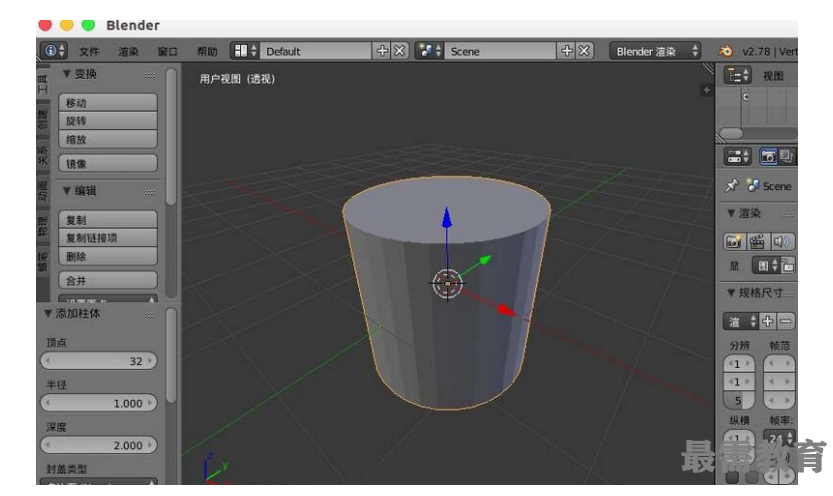Click the blue Z axis arrow
The height and width of the screenshot is (496, 833).
(447, 218)
